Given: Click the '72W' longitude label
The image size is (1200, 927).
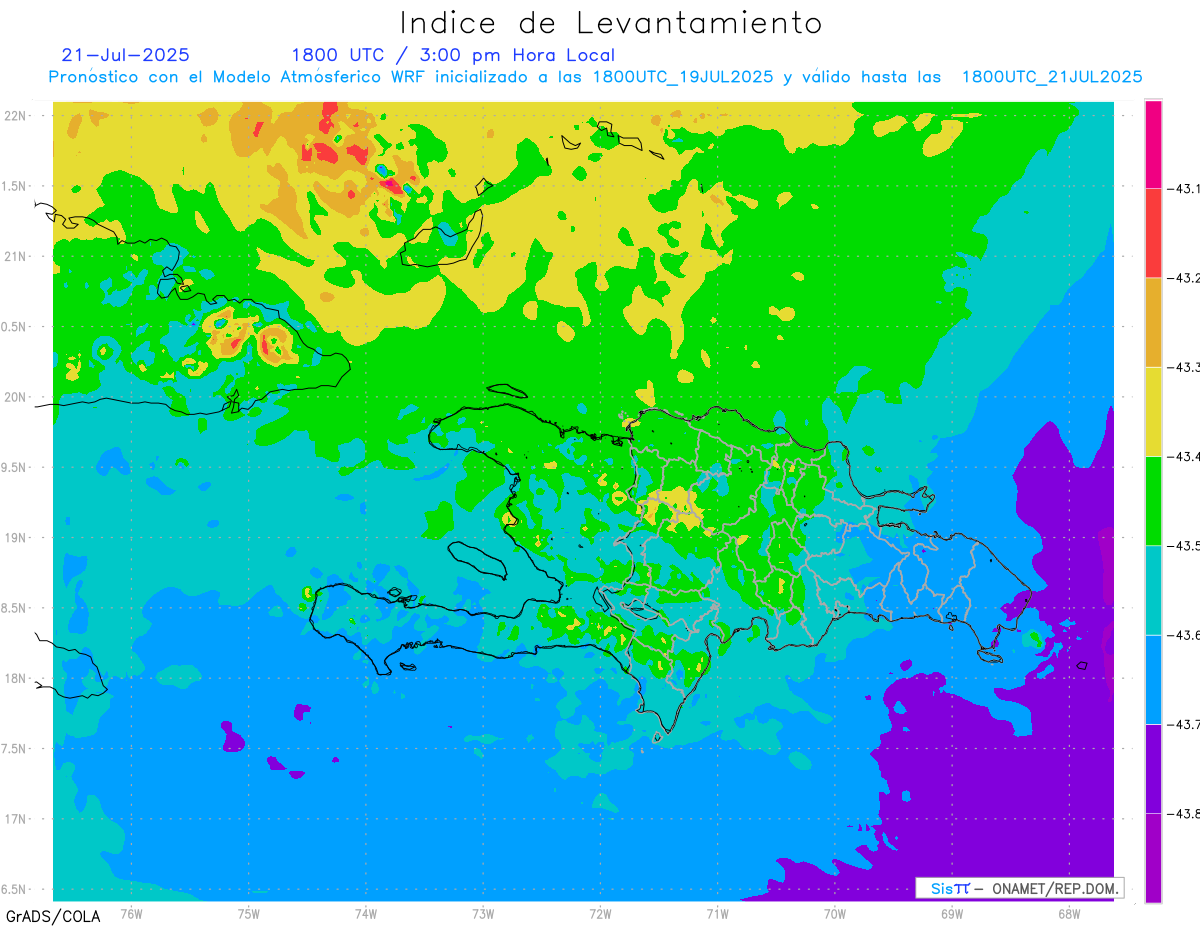Looking at the screenshot, I should [600, 913].
